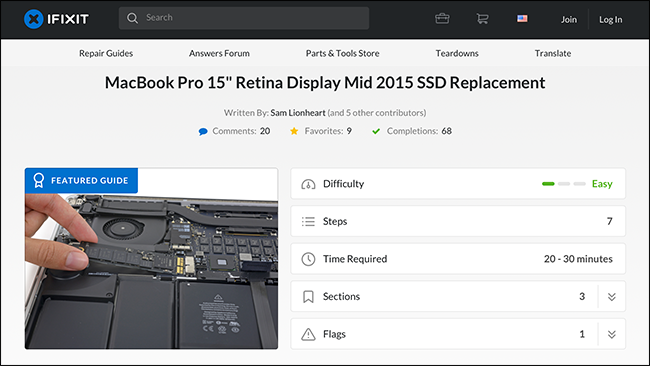The height and width of the screenshot is (366, 650).
Task: Click the Log In link
Action: pos(610,19)
